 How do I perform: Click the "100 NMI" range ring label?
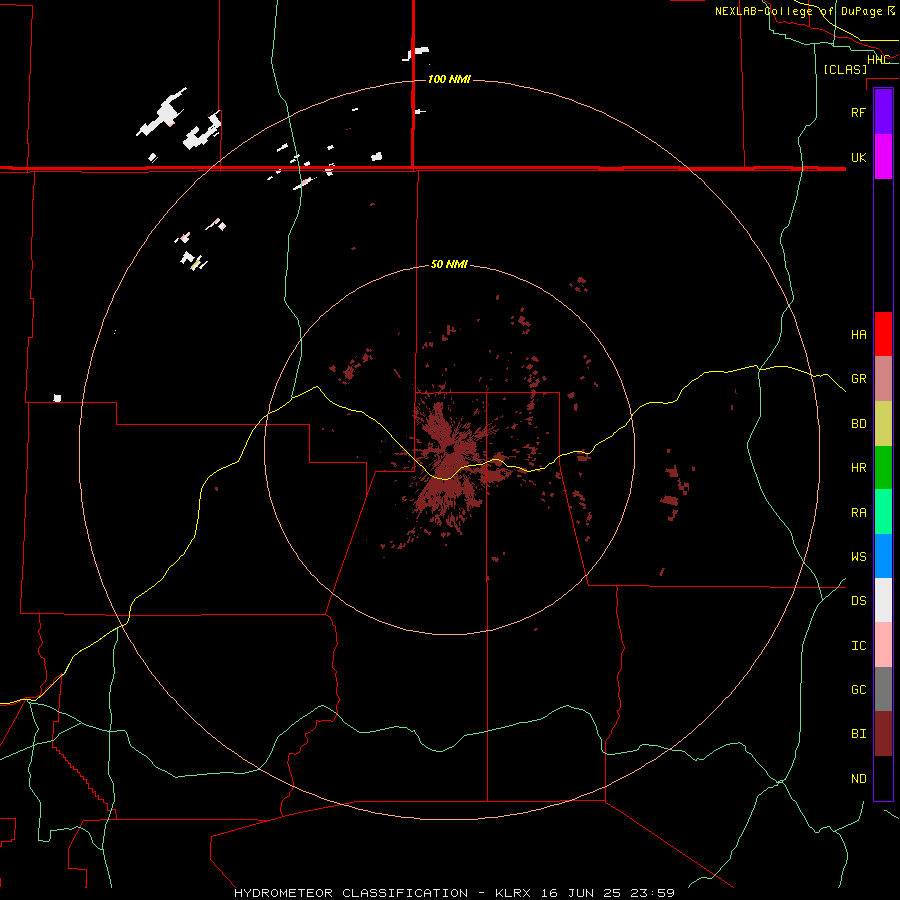click(x=449, y=79)
